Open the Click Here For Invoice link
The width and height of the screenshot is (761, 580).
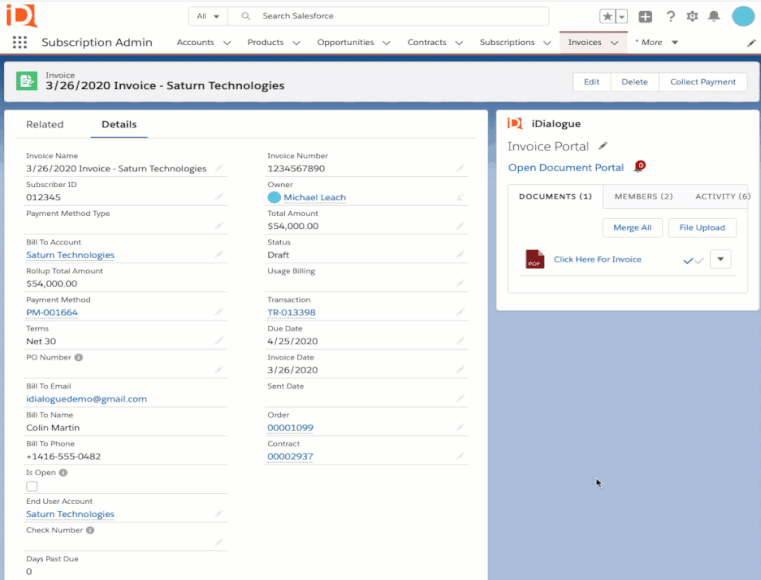597,259
